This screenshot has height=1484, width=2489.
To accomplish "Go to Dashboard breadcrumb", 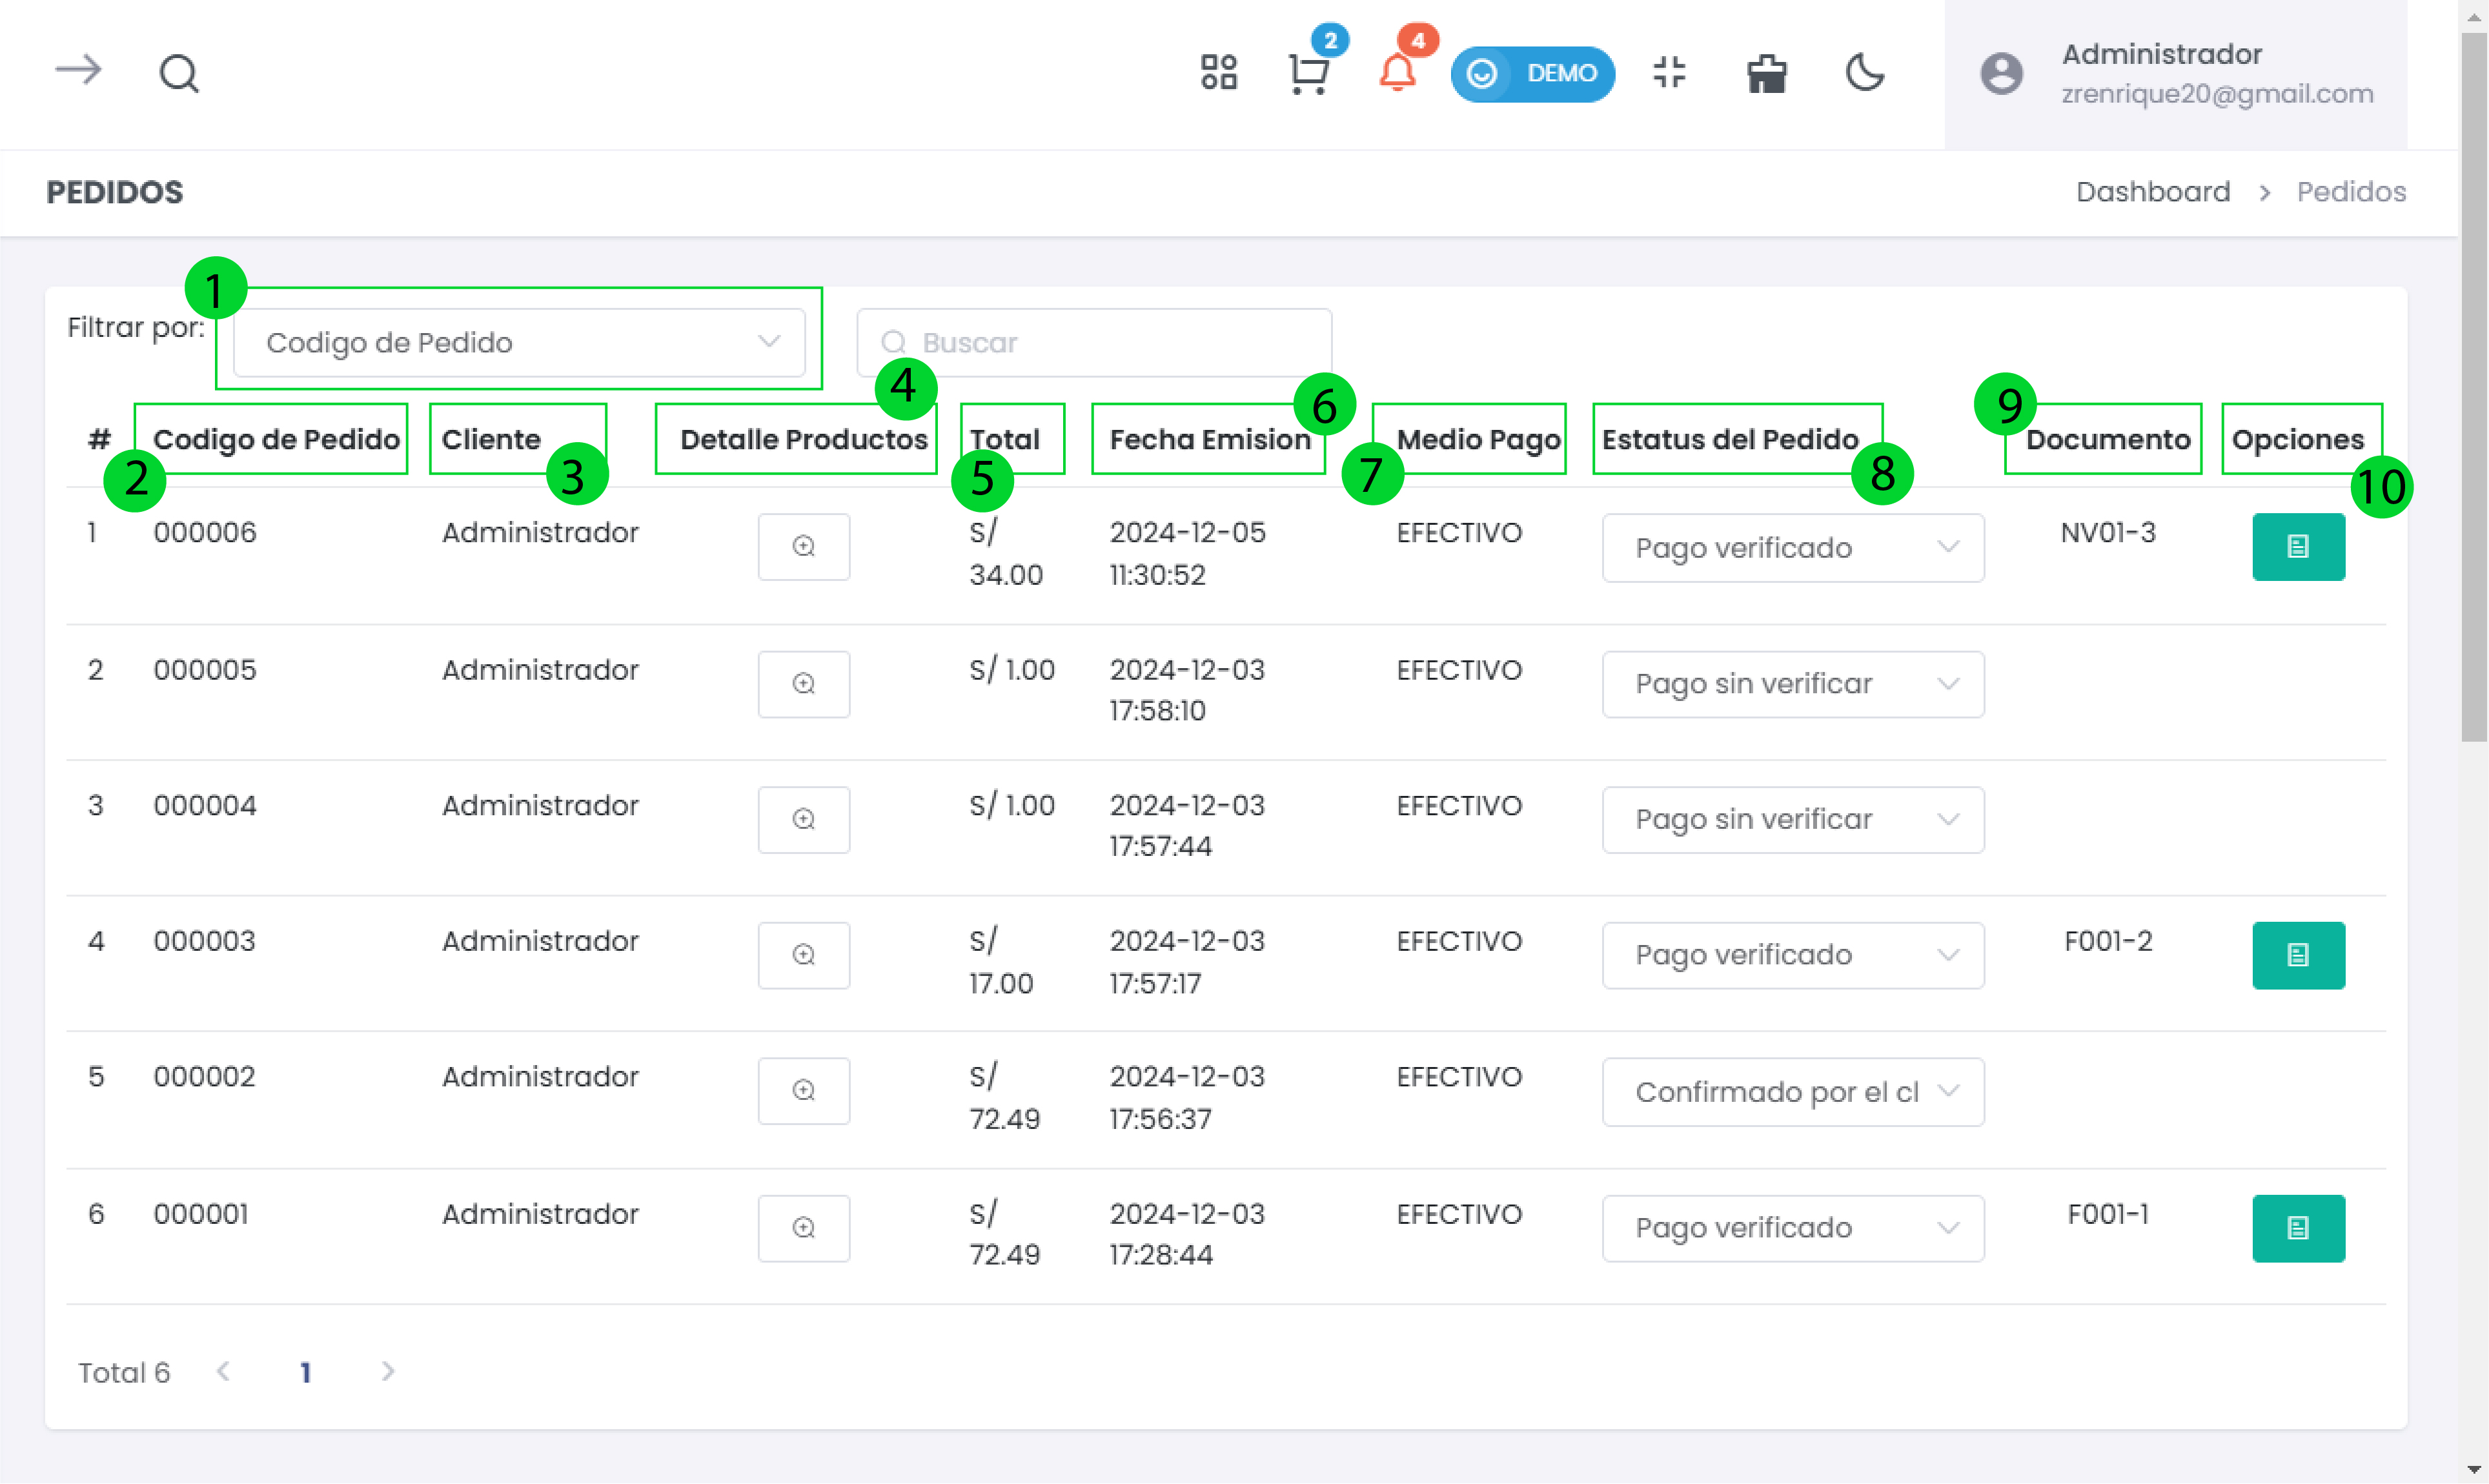I will click(2152, 192).
